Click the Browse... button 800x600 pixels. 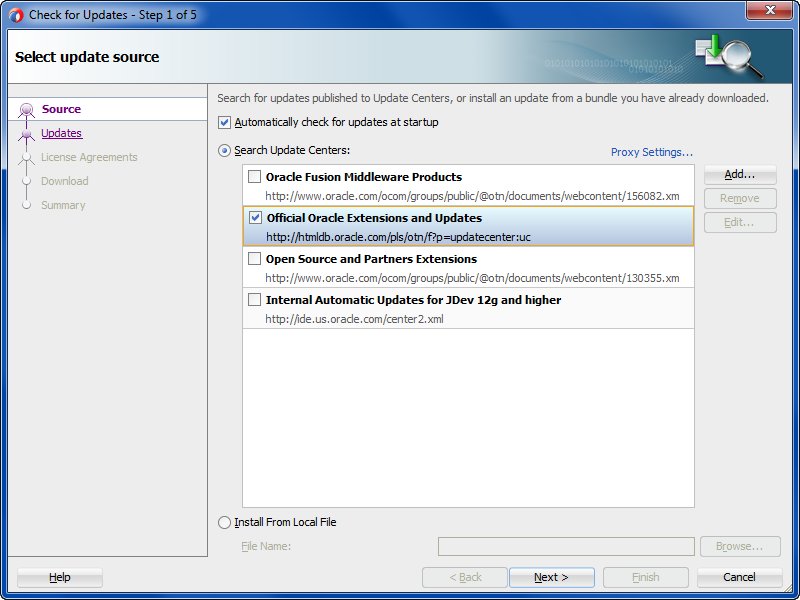(x=740, y=546)
